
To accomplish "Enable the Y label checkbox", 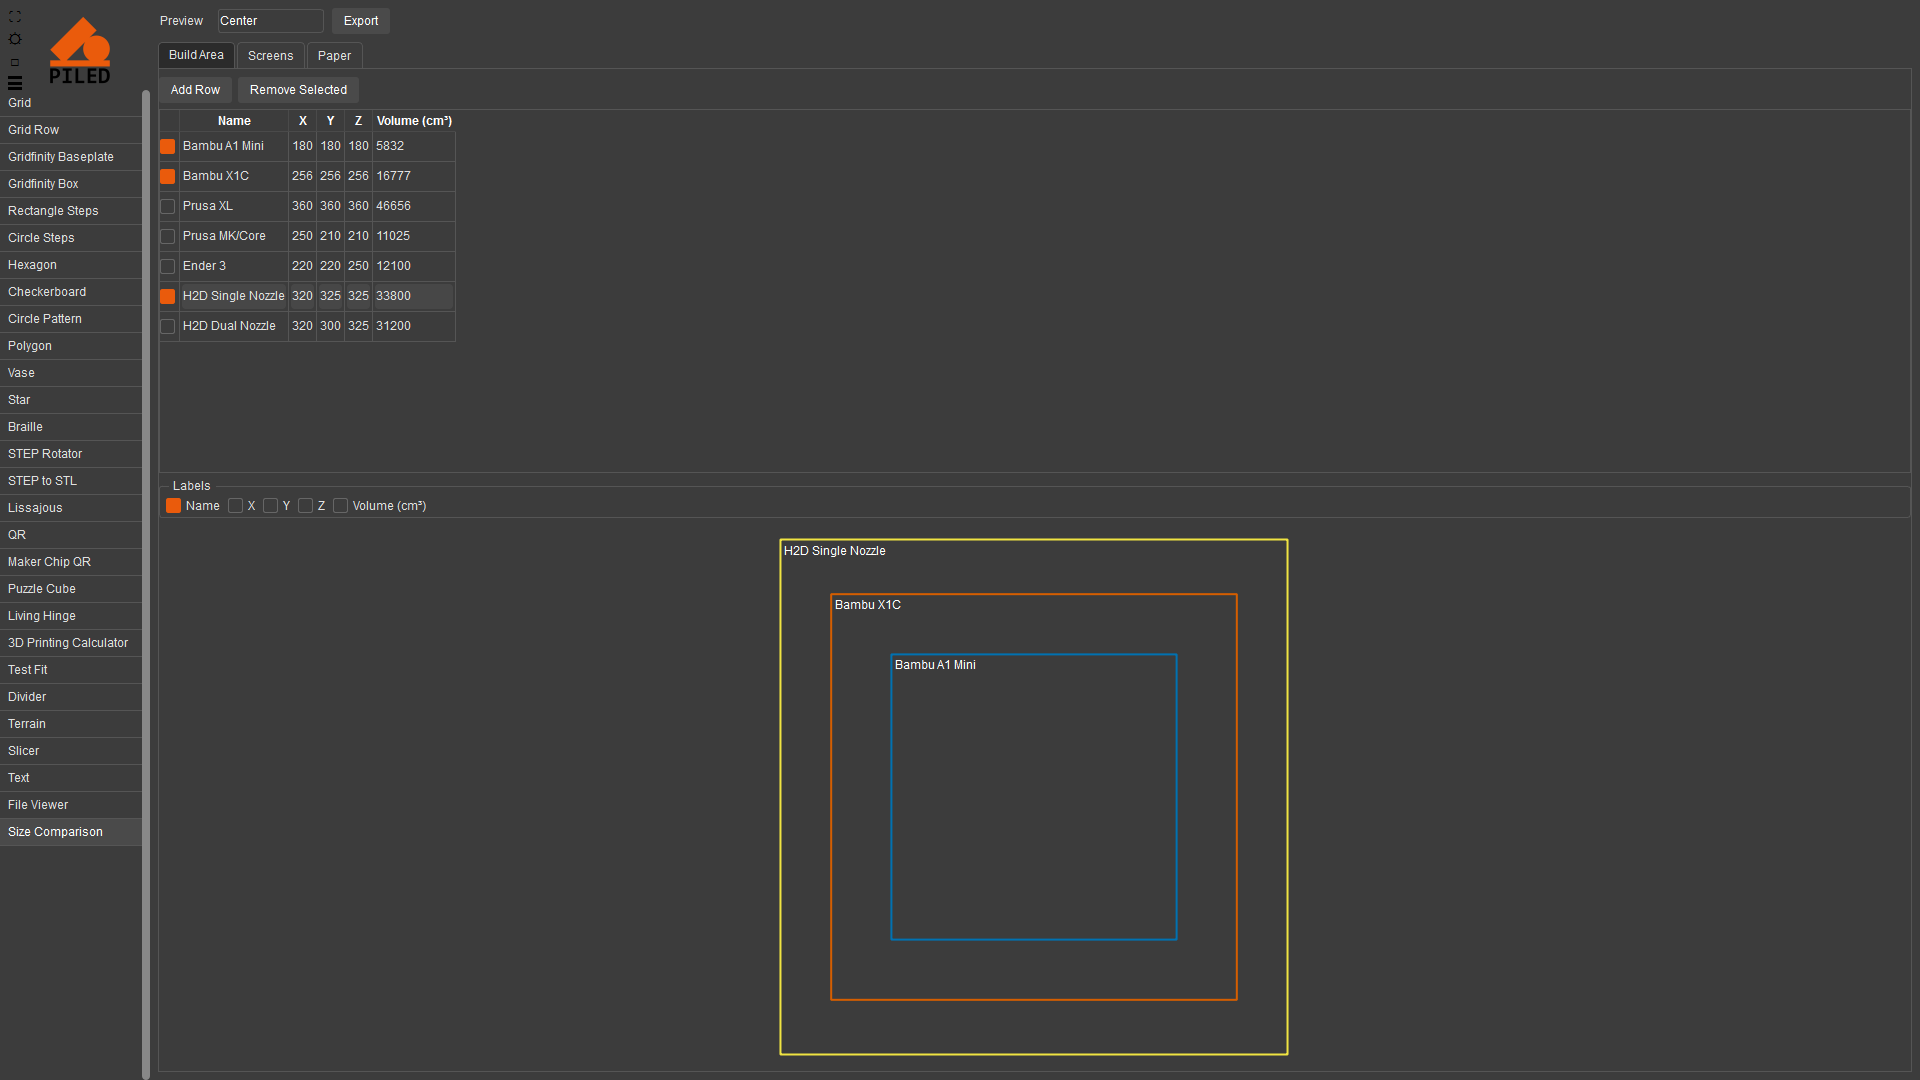I will [x=271, y=506].
